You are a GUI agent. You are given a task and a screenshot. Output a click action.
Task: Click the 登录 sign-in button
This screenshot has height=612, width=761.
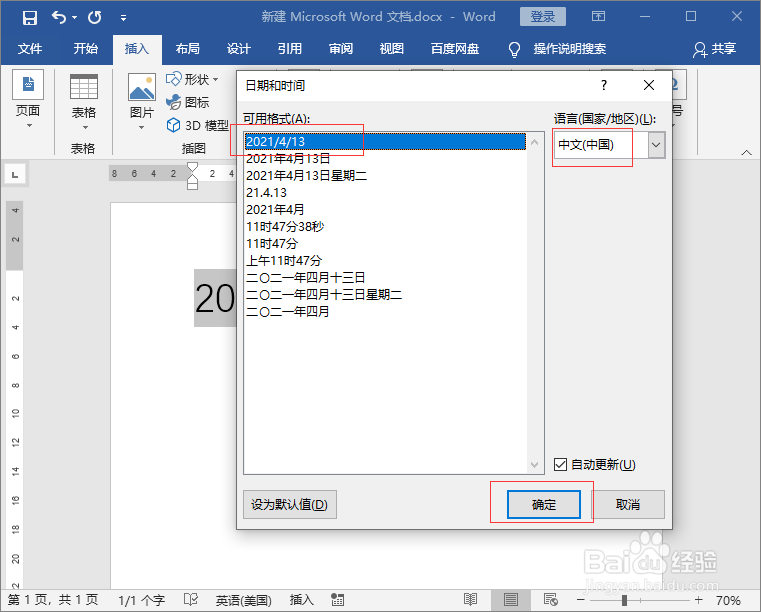(542, 17)
